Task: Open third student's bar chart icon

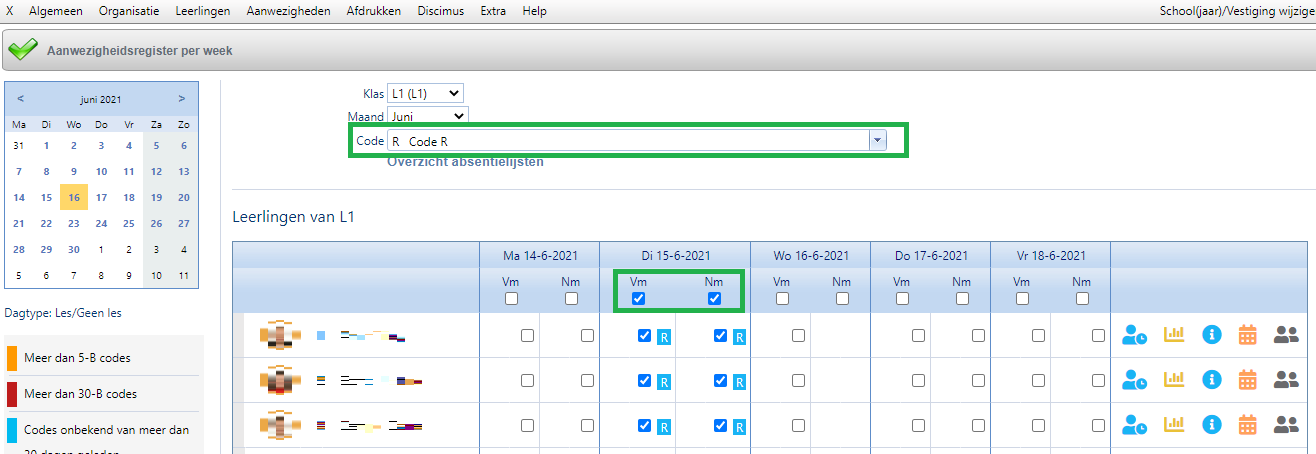Action: click(1173, 425)
